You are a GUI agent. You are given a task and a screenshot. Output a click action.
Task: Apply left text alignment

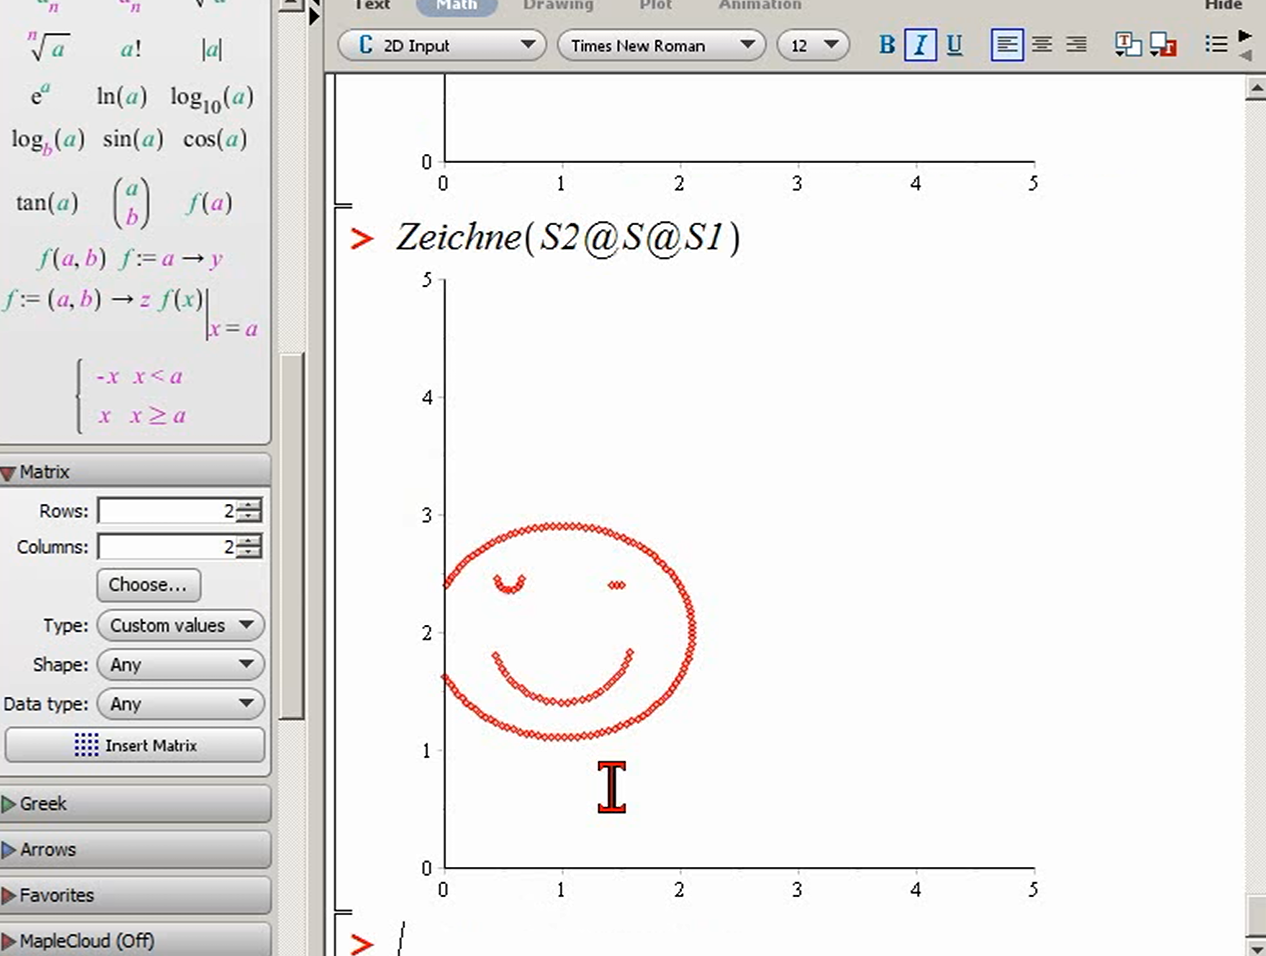click(x=1007, y=45)
